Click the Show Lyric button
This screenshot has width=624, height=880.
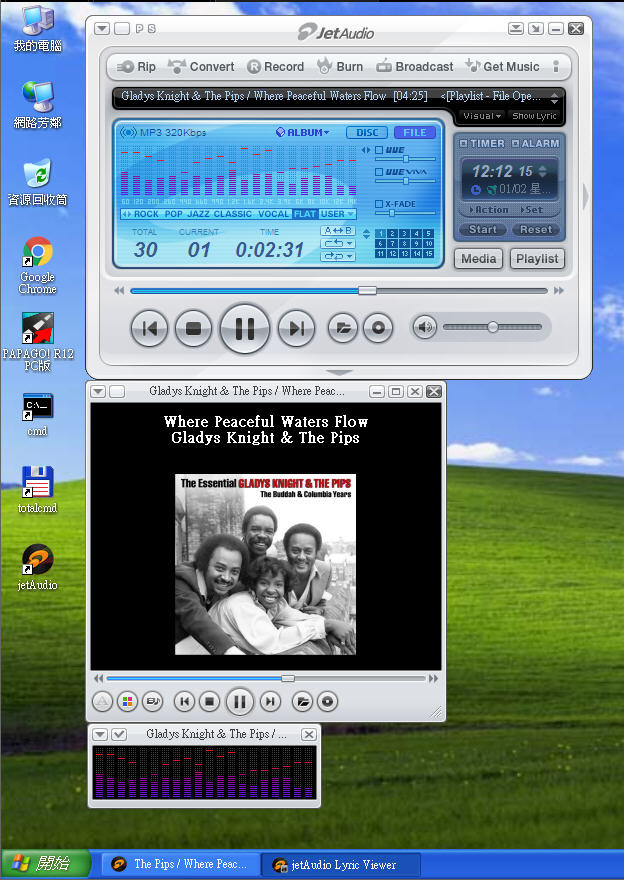click(x=534, y=116)
